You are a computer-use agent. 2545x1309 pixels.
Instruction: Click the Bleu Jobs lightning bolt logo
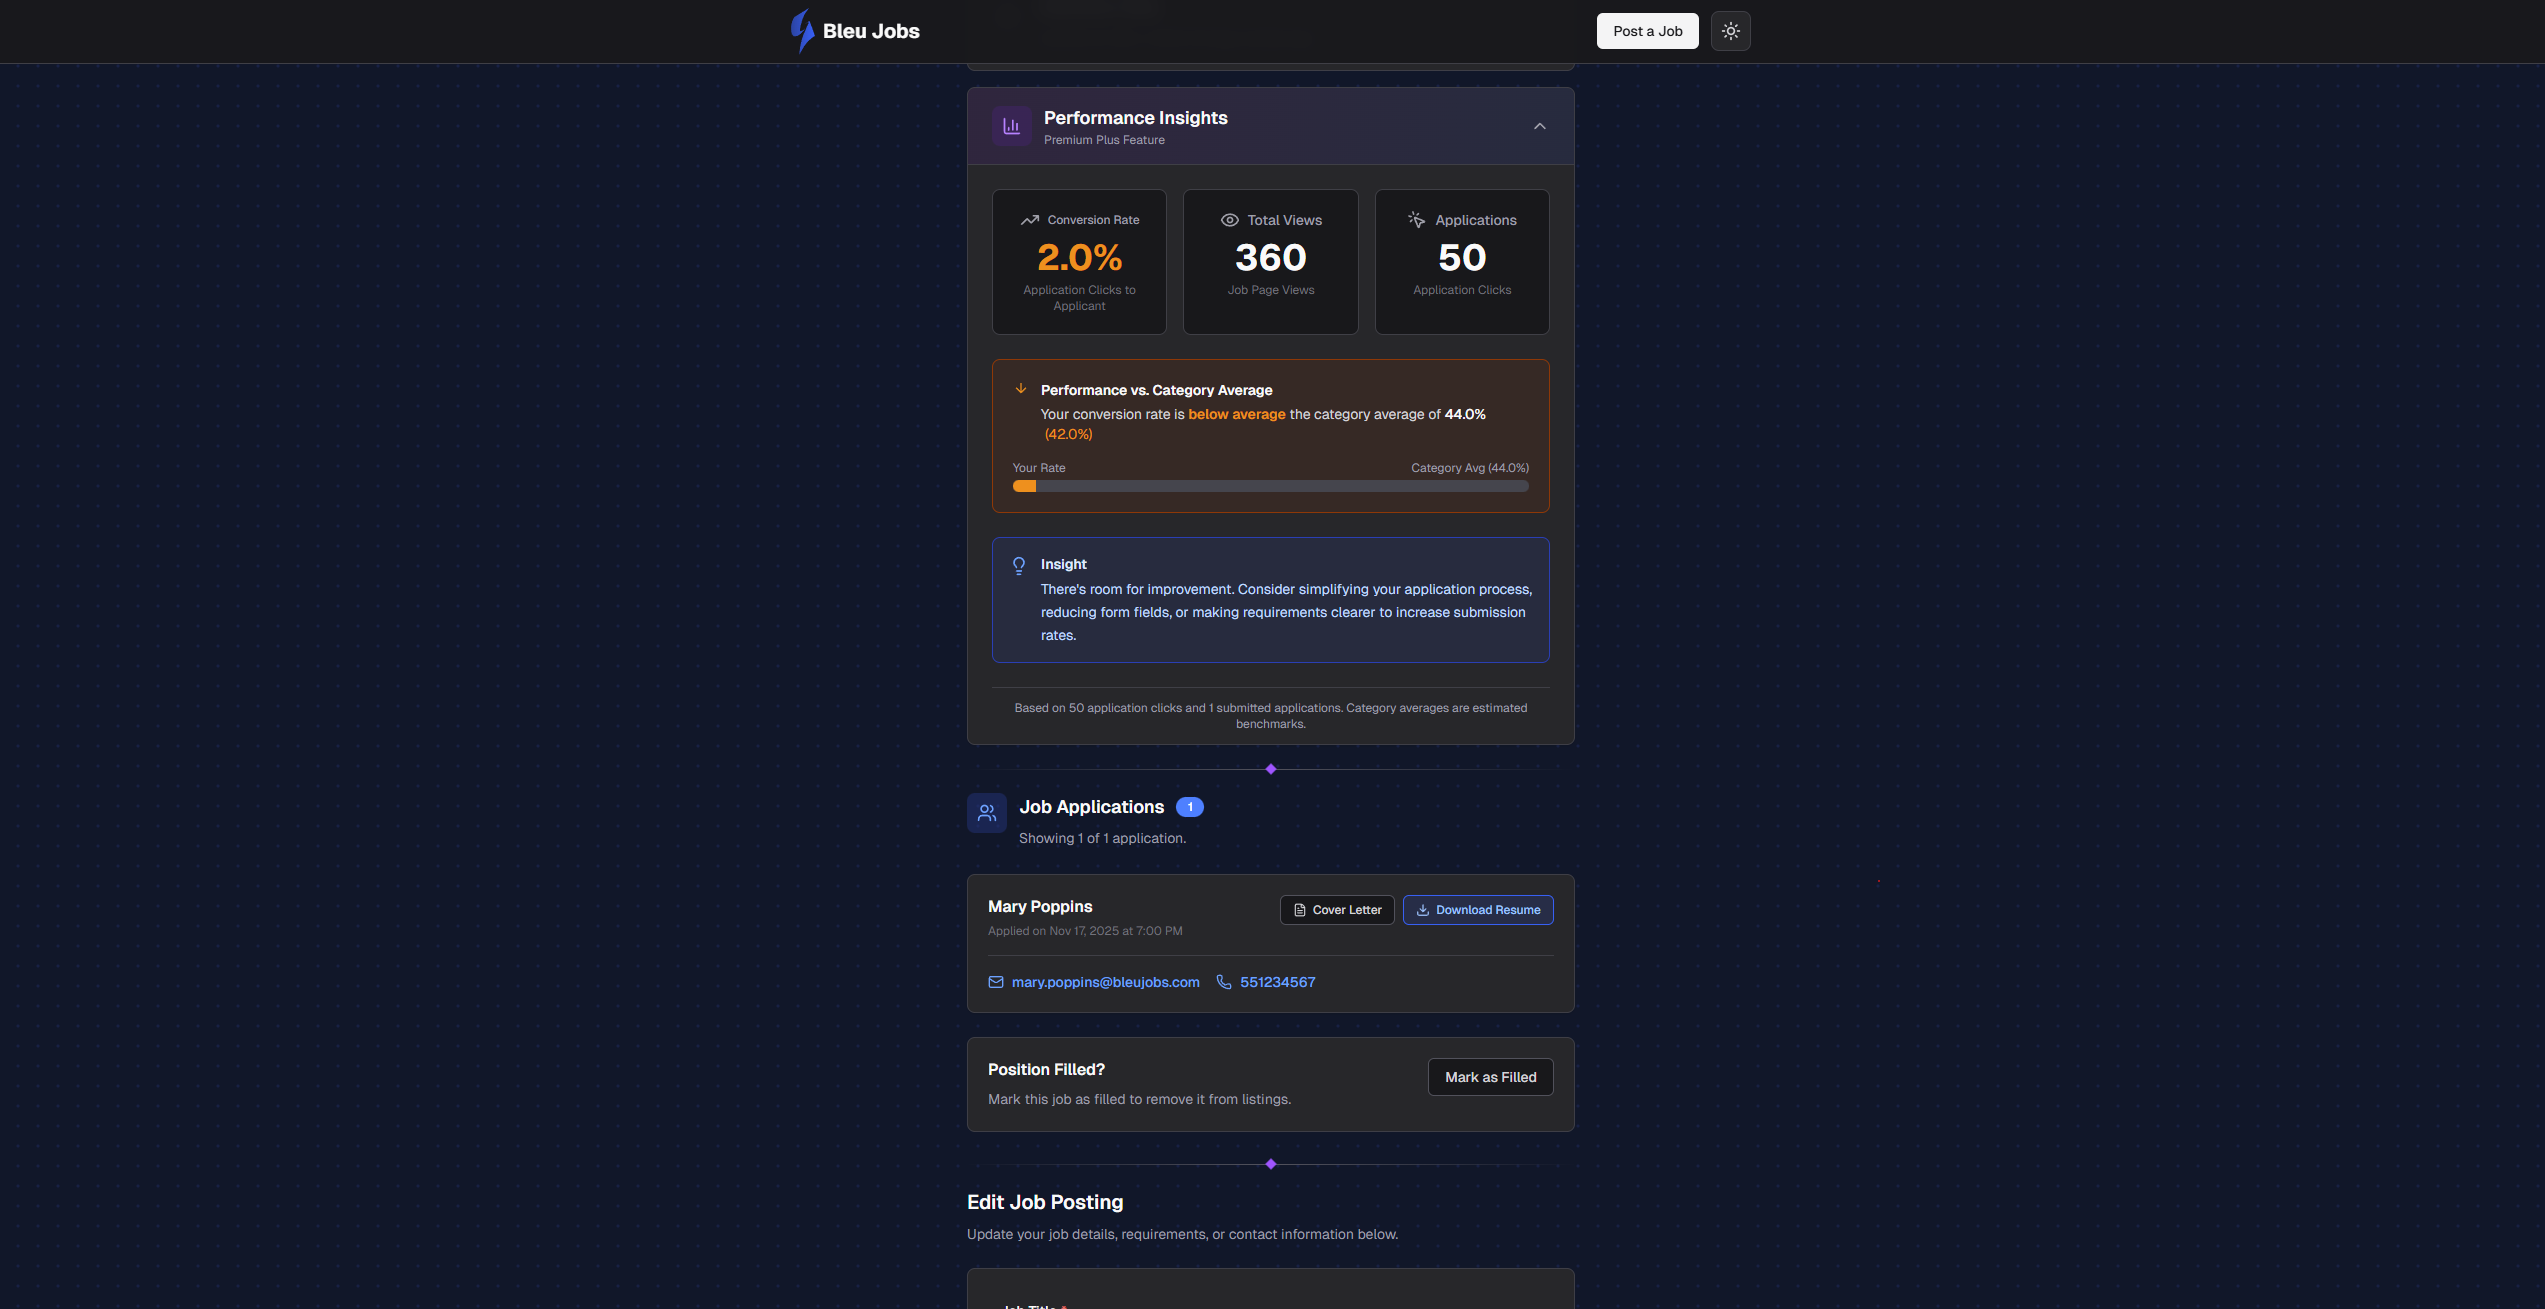click(801, 31)
